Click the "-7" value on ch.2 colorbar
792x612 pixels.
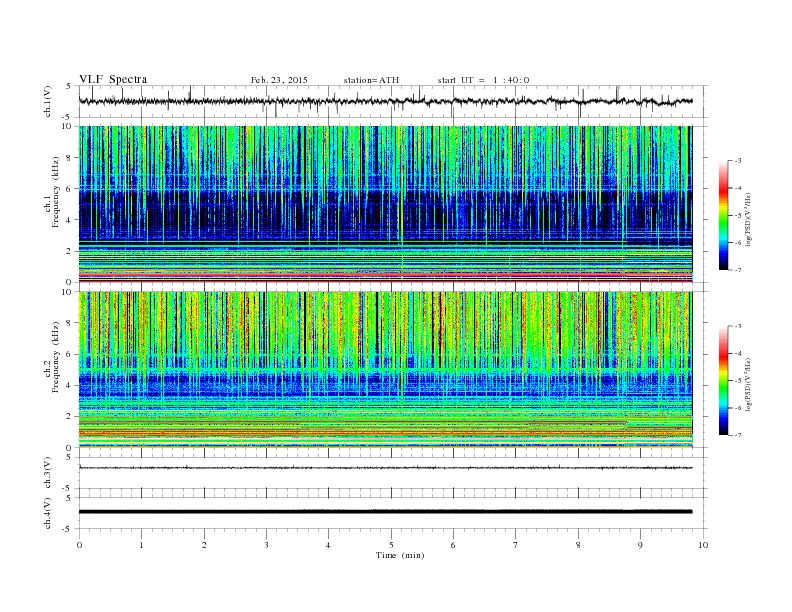[737, 435]
